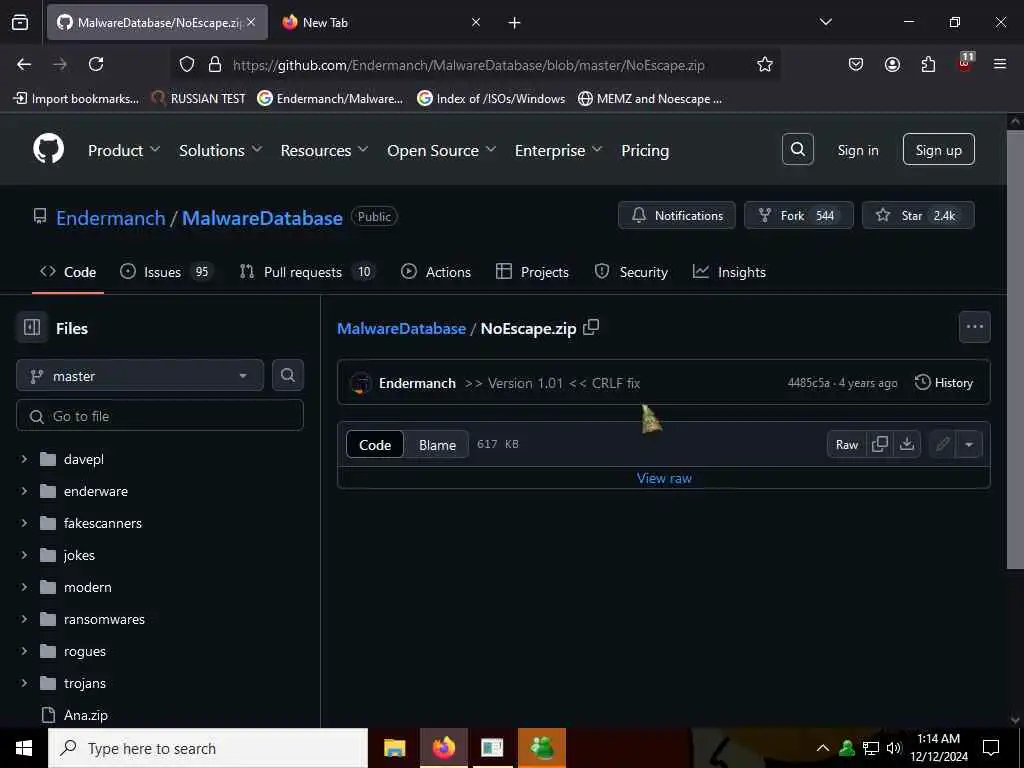The image size is (1024, 768).
Task: Expand the Enterprise menu
Action: coord(558,150)
